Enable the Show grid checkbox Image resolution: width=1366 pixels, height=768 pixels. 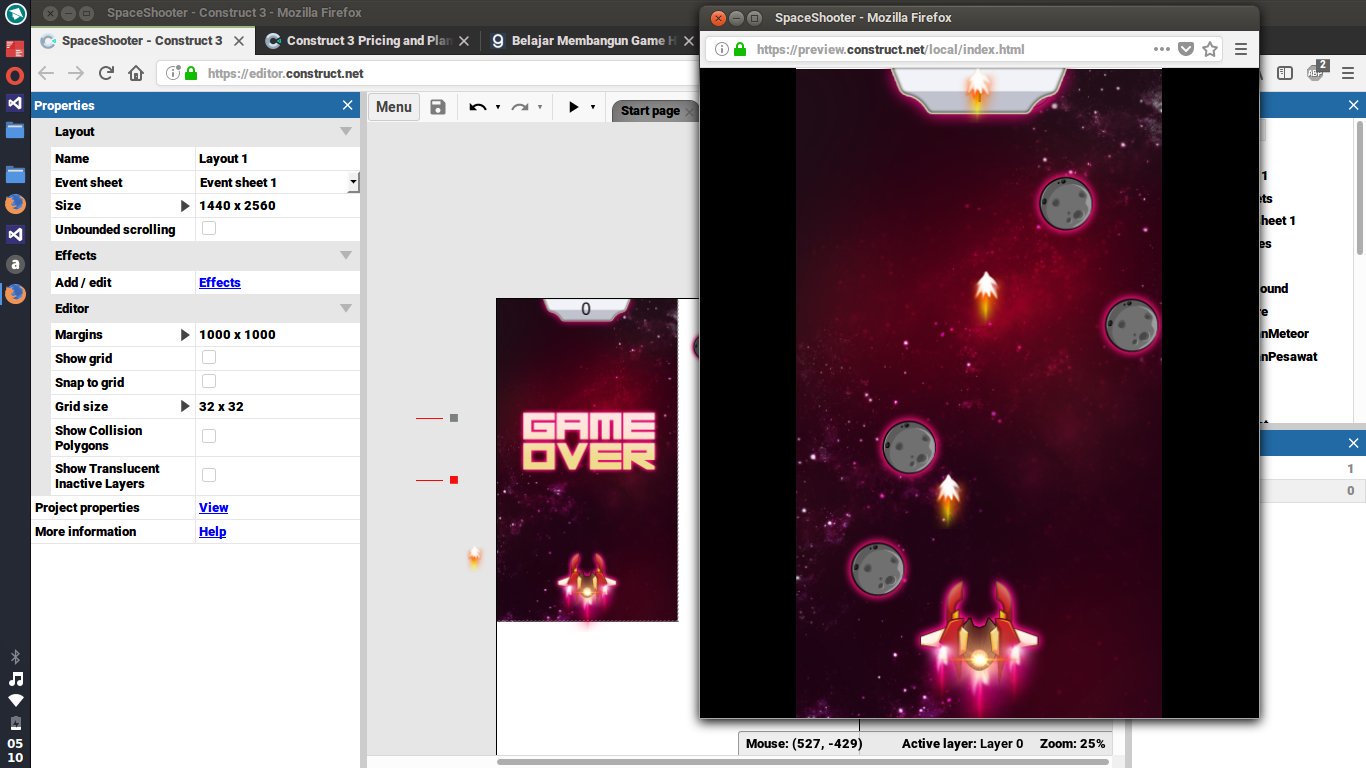coord(209,358)
